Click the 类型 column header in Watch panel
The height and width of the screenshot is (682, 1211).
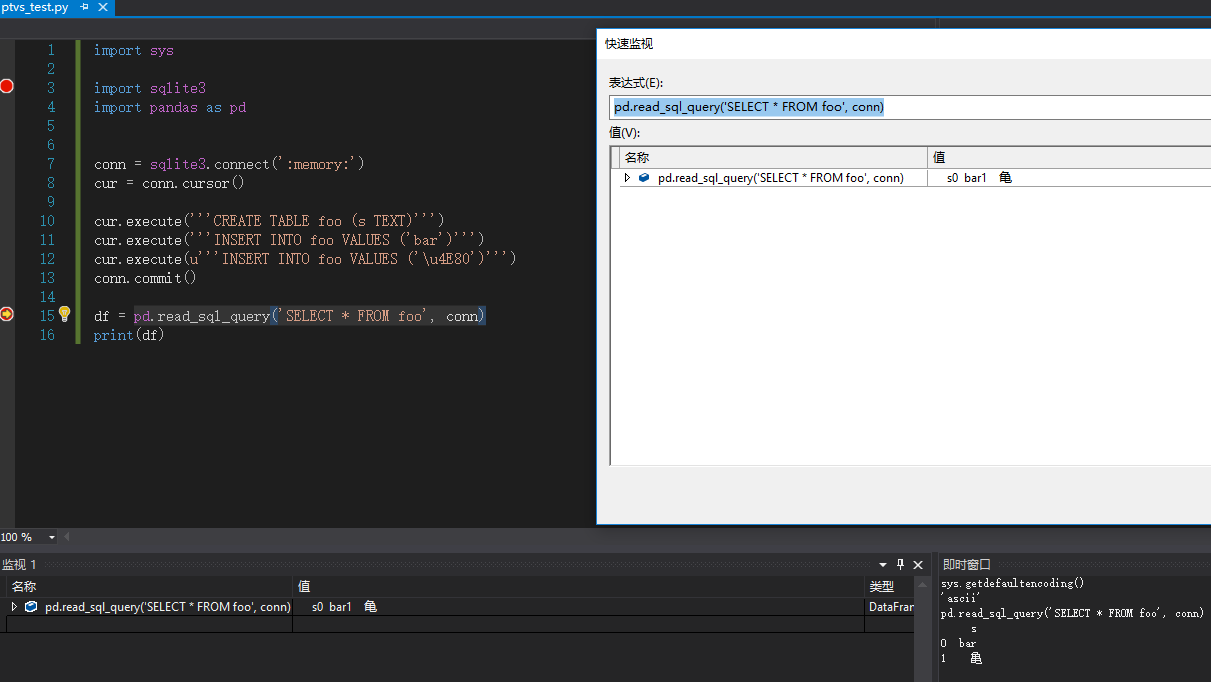click(881, 586)
